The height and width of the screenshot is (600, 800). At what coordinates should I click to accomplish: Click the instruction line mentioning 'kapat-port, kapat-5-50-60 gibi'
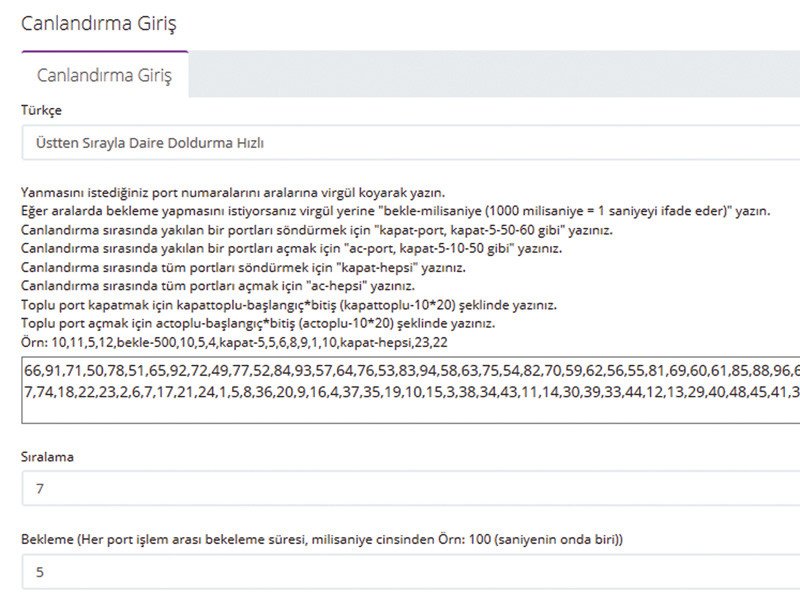(x=317, y=230)
